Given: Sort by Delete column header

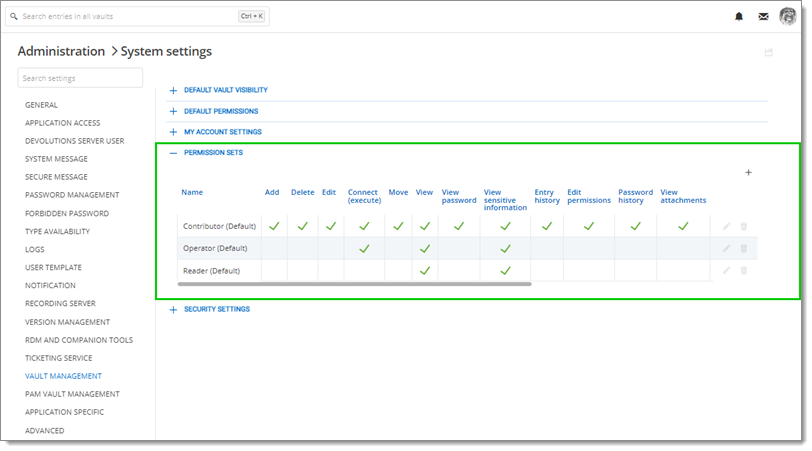Looking at the screenshot, I should (x=302, y=192).
